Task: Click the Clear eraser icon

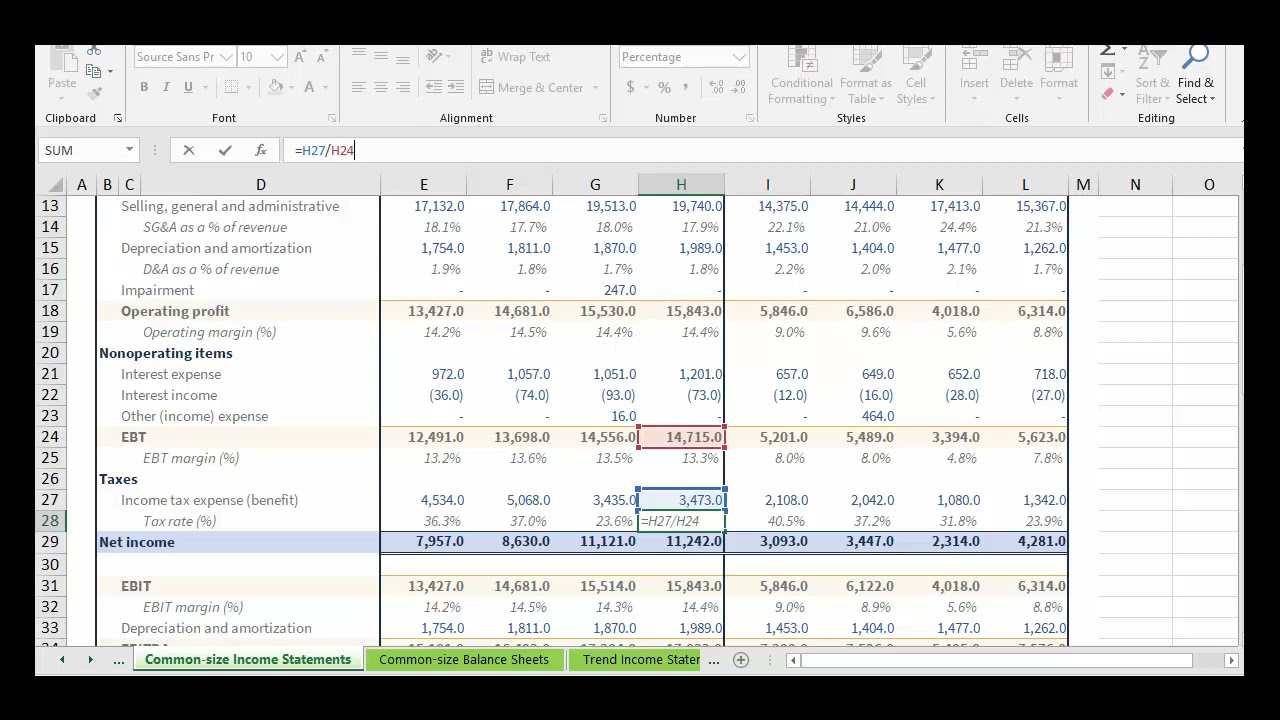Action: pyautogui.click(x=1108, y=94)
